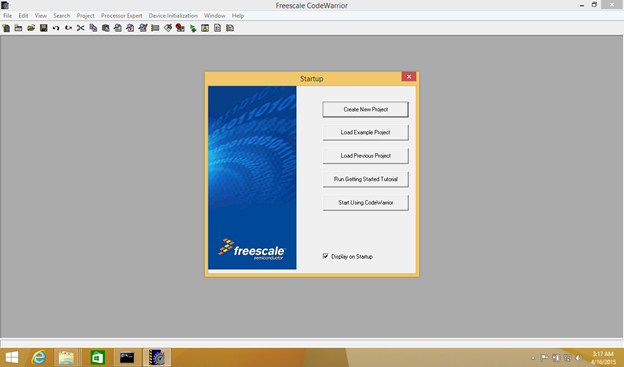This screenshot has width=624, height=367.
Task: Click the Copy pages icon
Action: 93,28
